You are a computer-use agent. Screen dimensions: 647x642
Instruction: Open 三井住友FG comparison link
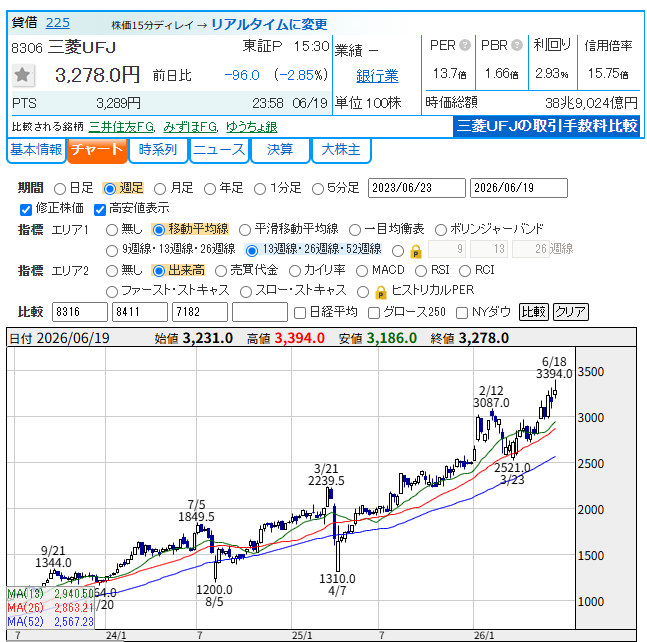tap(121, 127)
